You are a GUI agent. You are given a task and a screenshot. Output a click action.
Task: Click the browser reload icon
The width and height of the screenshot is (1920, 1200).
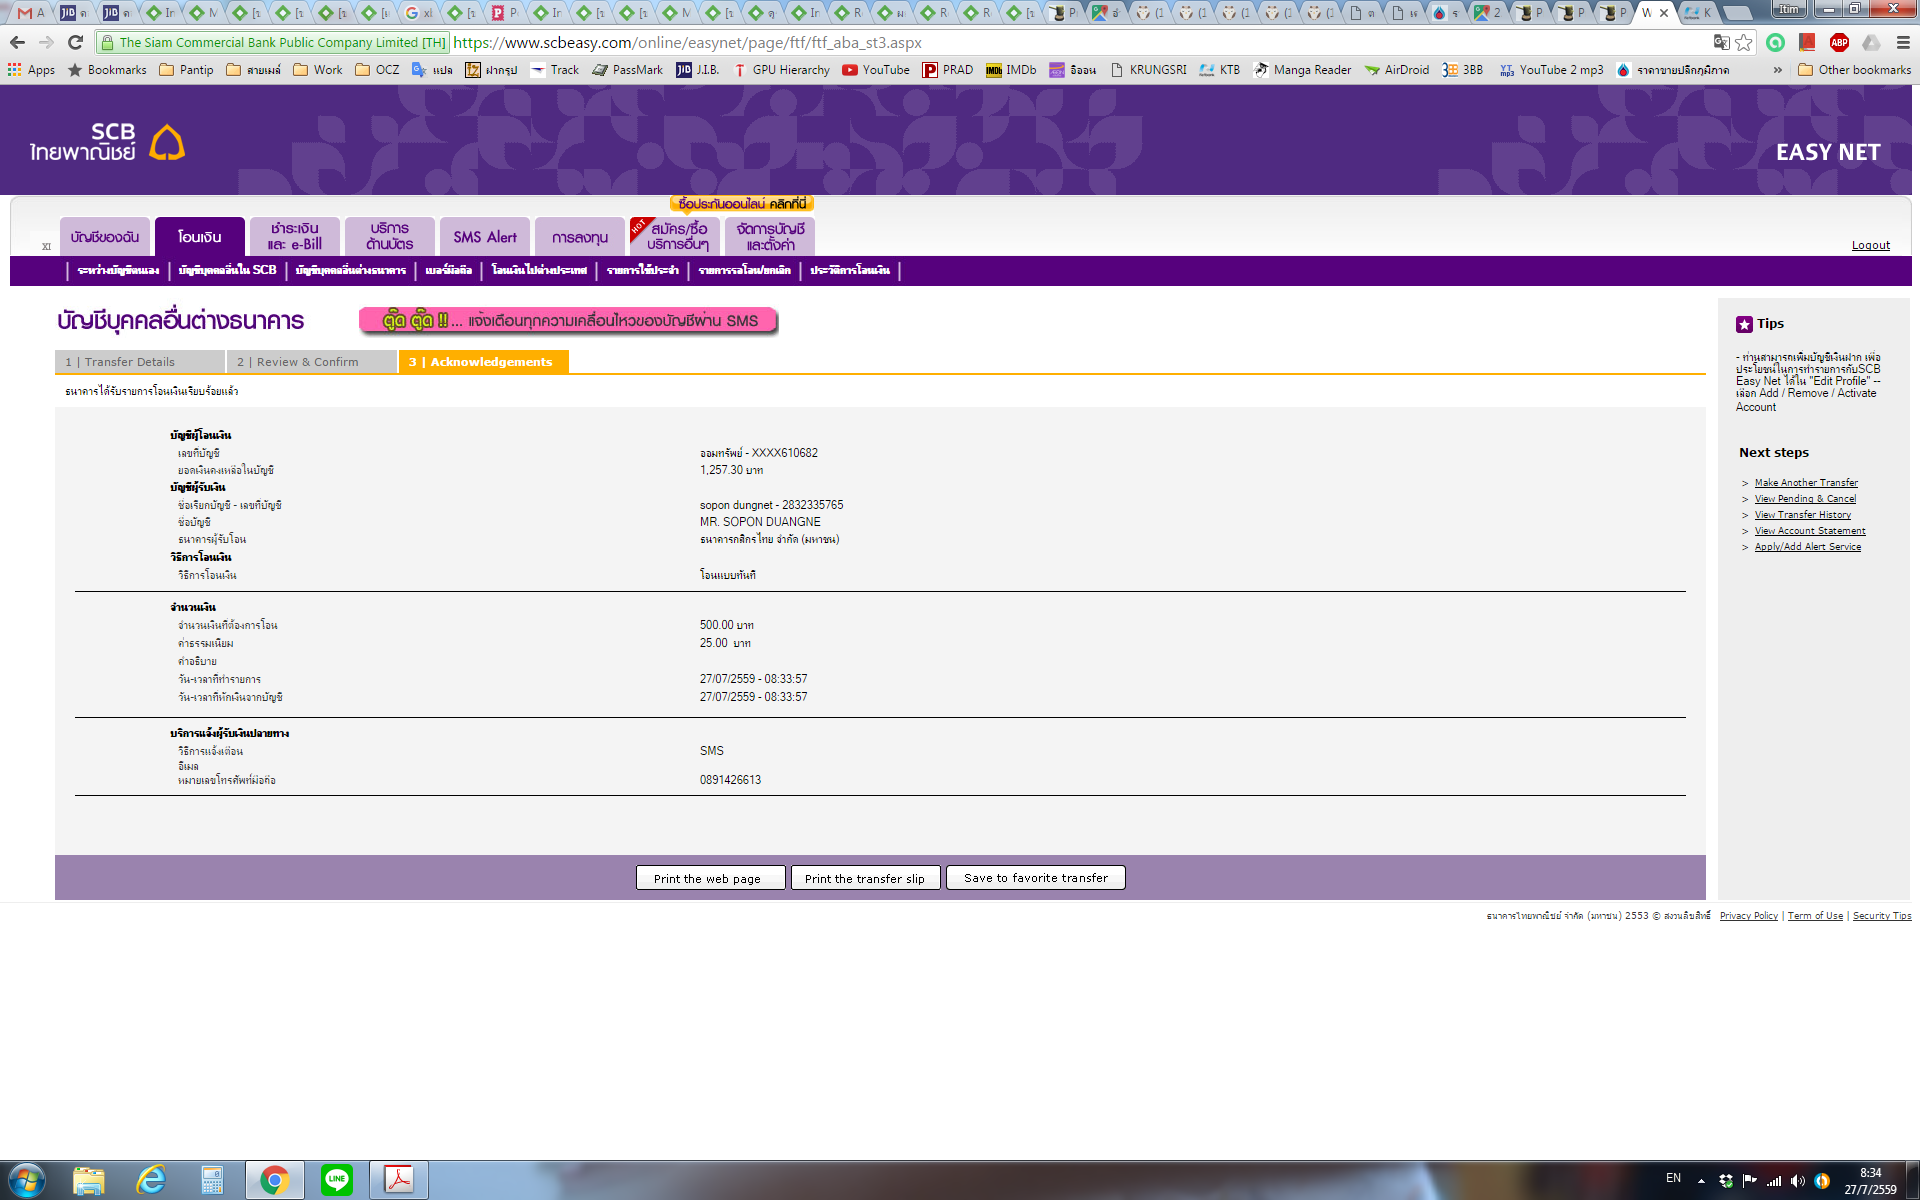(x=75, y=42)
